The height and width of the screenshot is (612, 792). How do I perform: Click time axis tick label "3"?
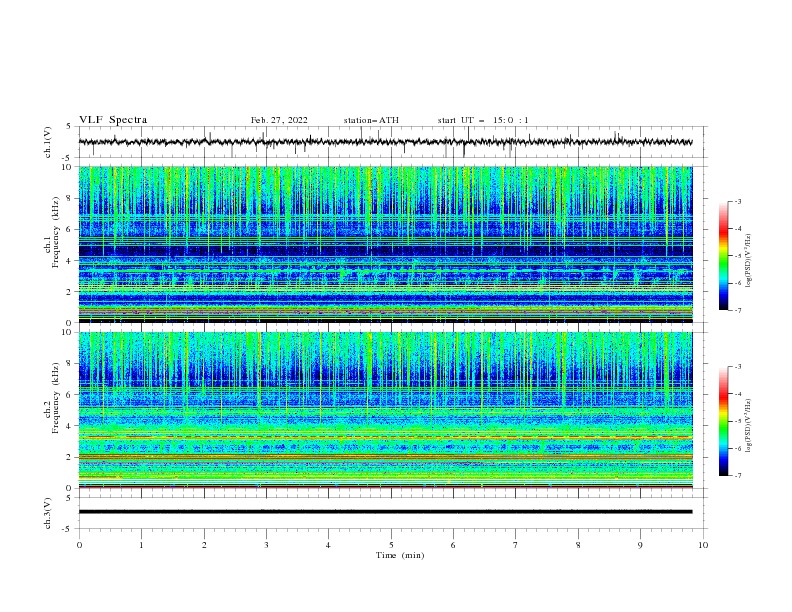pos(266,545)
